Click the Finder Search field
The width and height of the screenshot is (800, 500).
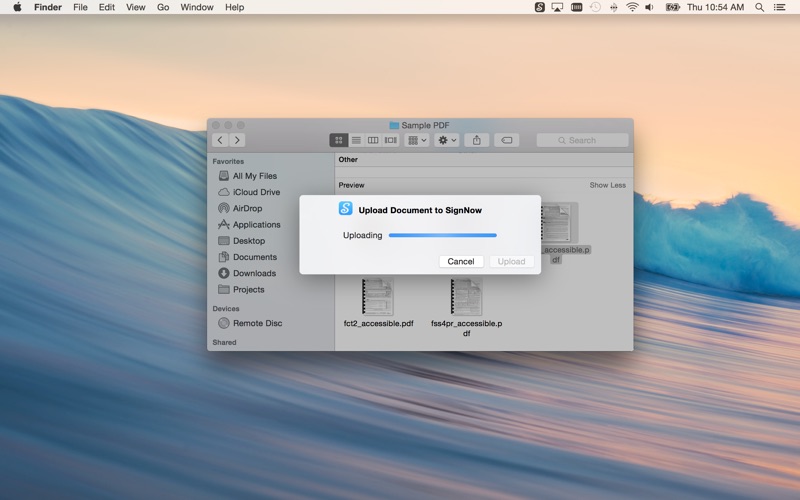tap(582, 140)
